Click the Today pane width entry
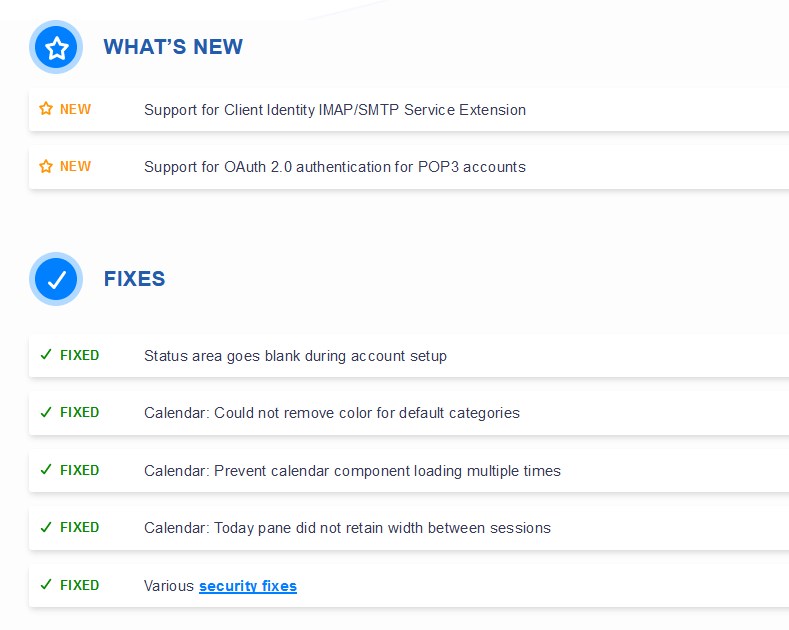The width and height of the screenshot is (789, 630). [x=347, y=528]
